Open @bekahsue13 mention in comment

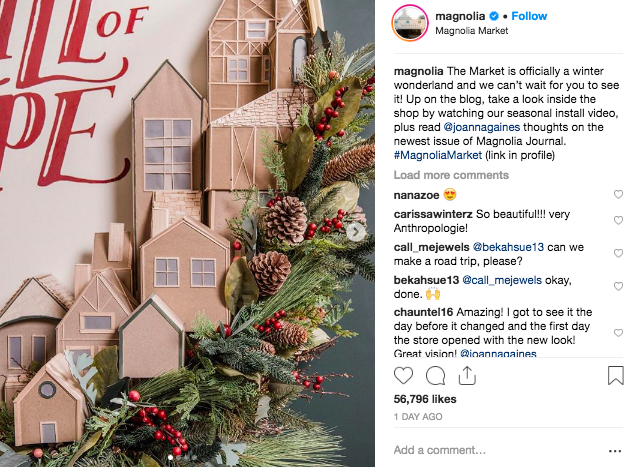tap(508, 247)
